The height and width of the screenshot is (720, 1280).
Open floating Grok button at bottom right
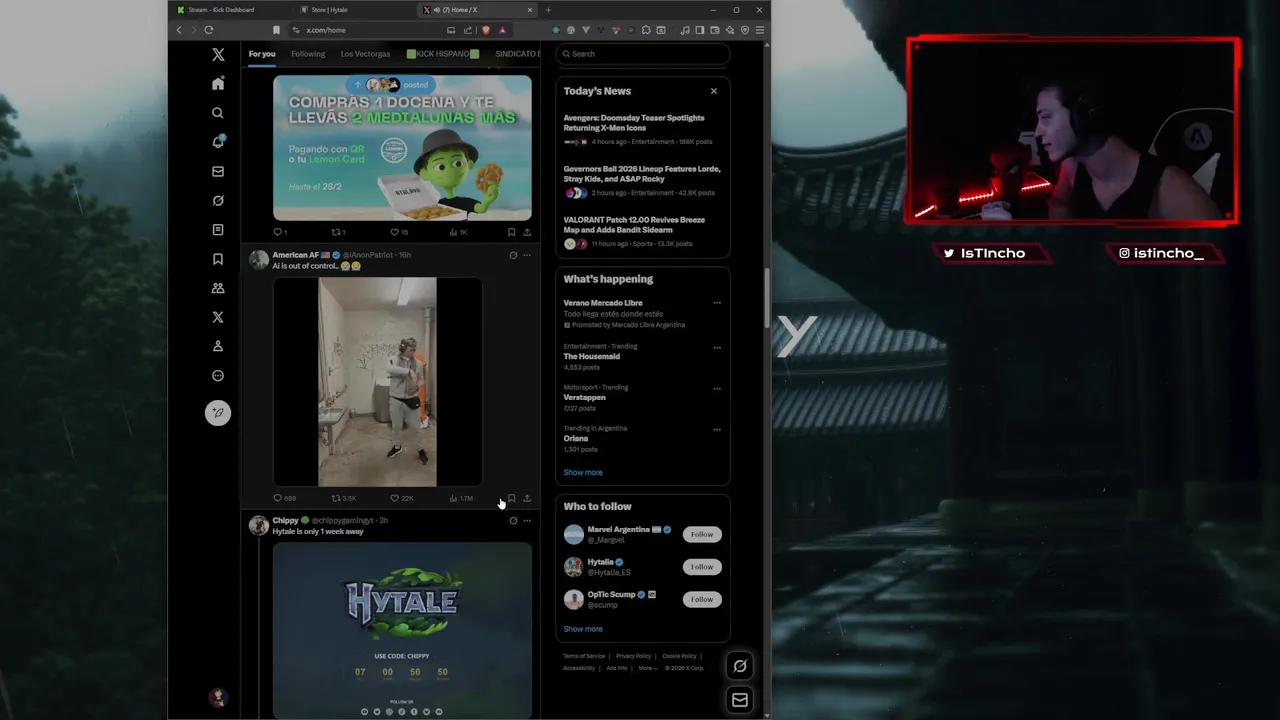[x=740, y=666]
